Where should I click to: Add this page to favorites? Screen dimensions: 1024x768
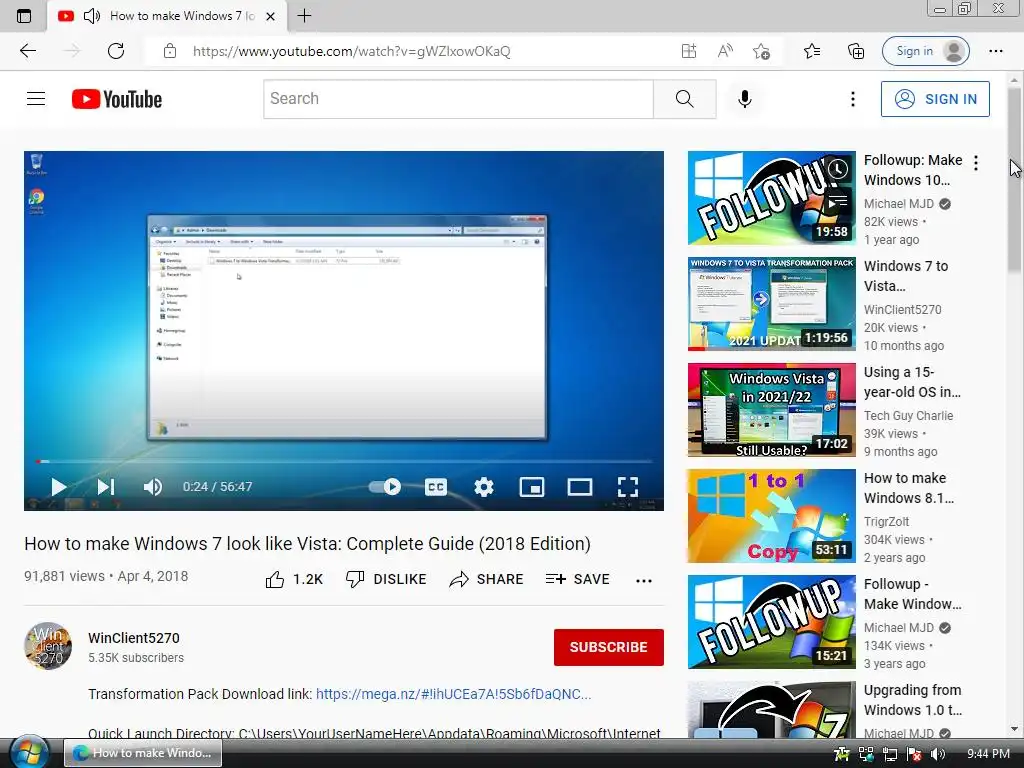coord(761,51)
